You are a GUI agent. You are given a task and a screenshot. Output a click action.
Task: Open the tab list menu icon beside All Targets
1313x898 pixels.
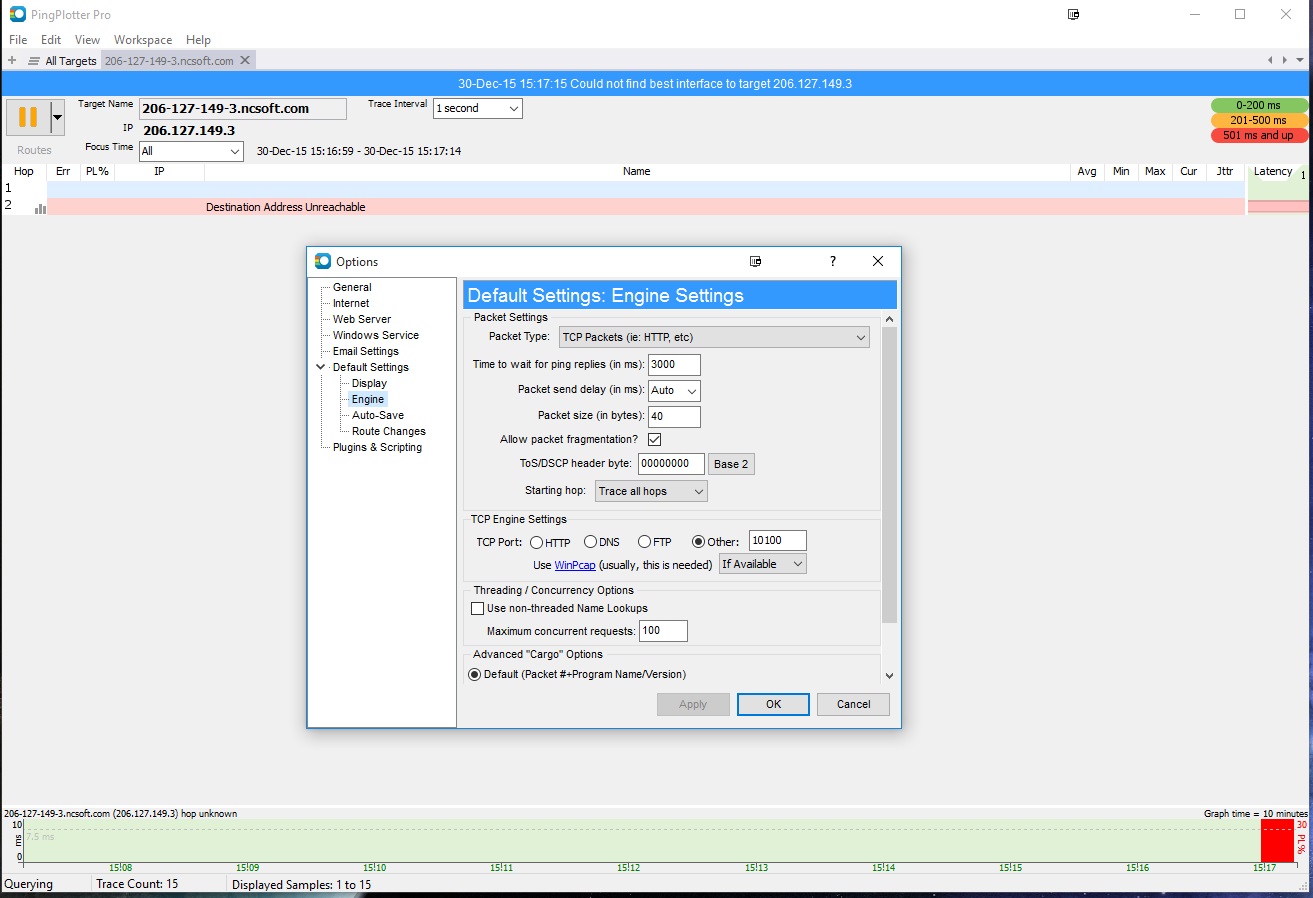[34, 61]
